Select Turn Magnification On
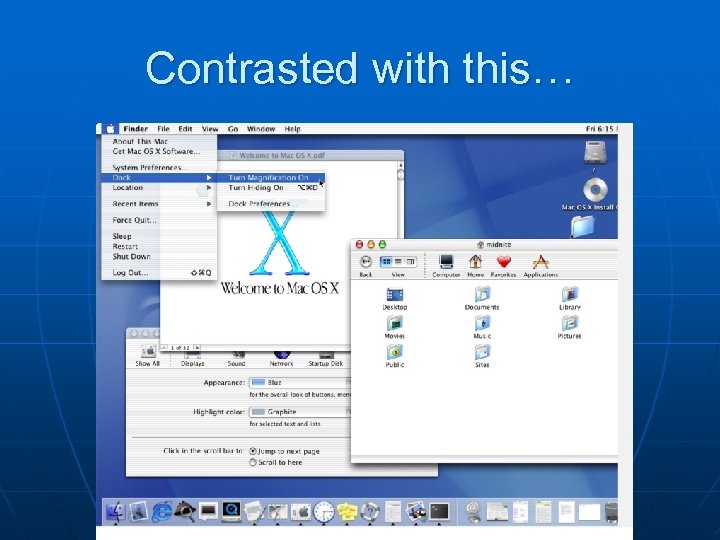The height and width of the screenshot is (540, 720). pos(271,178)
